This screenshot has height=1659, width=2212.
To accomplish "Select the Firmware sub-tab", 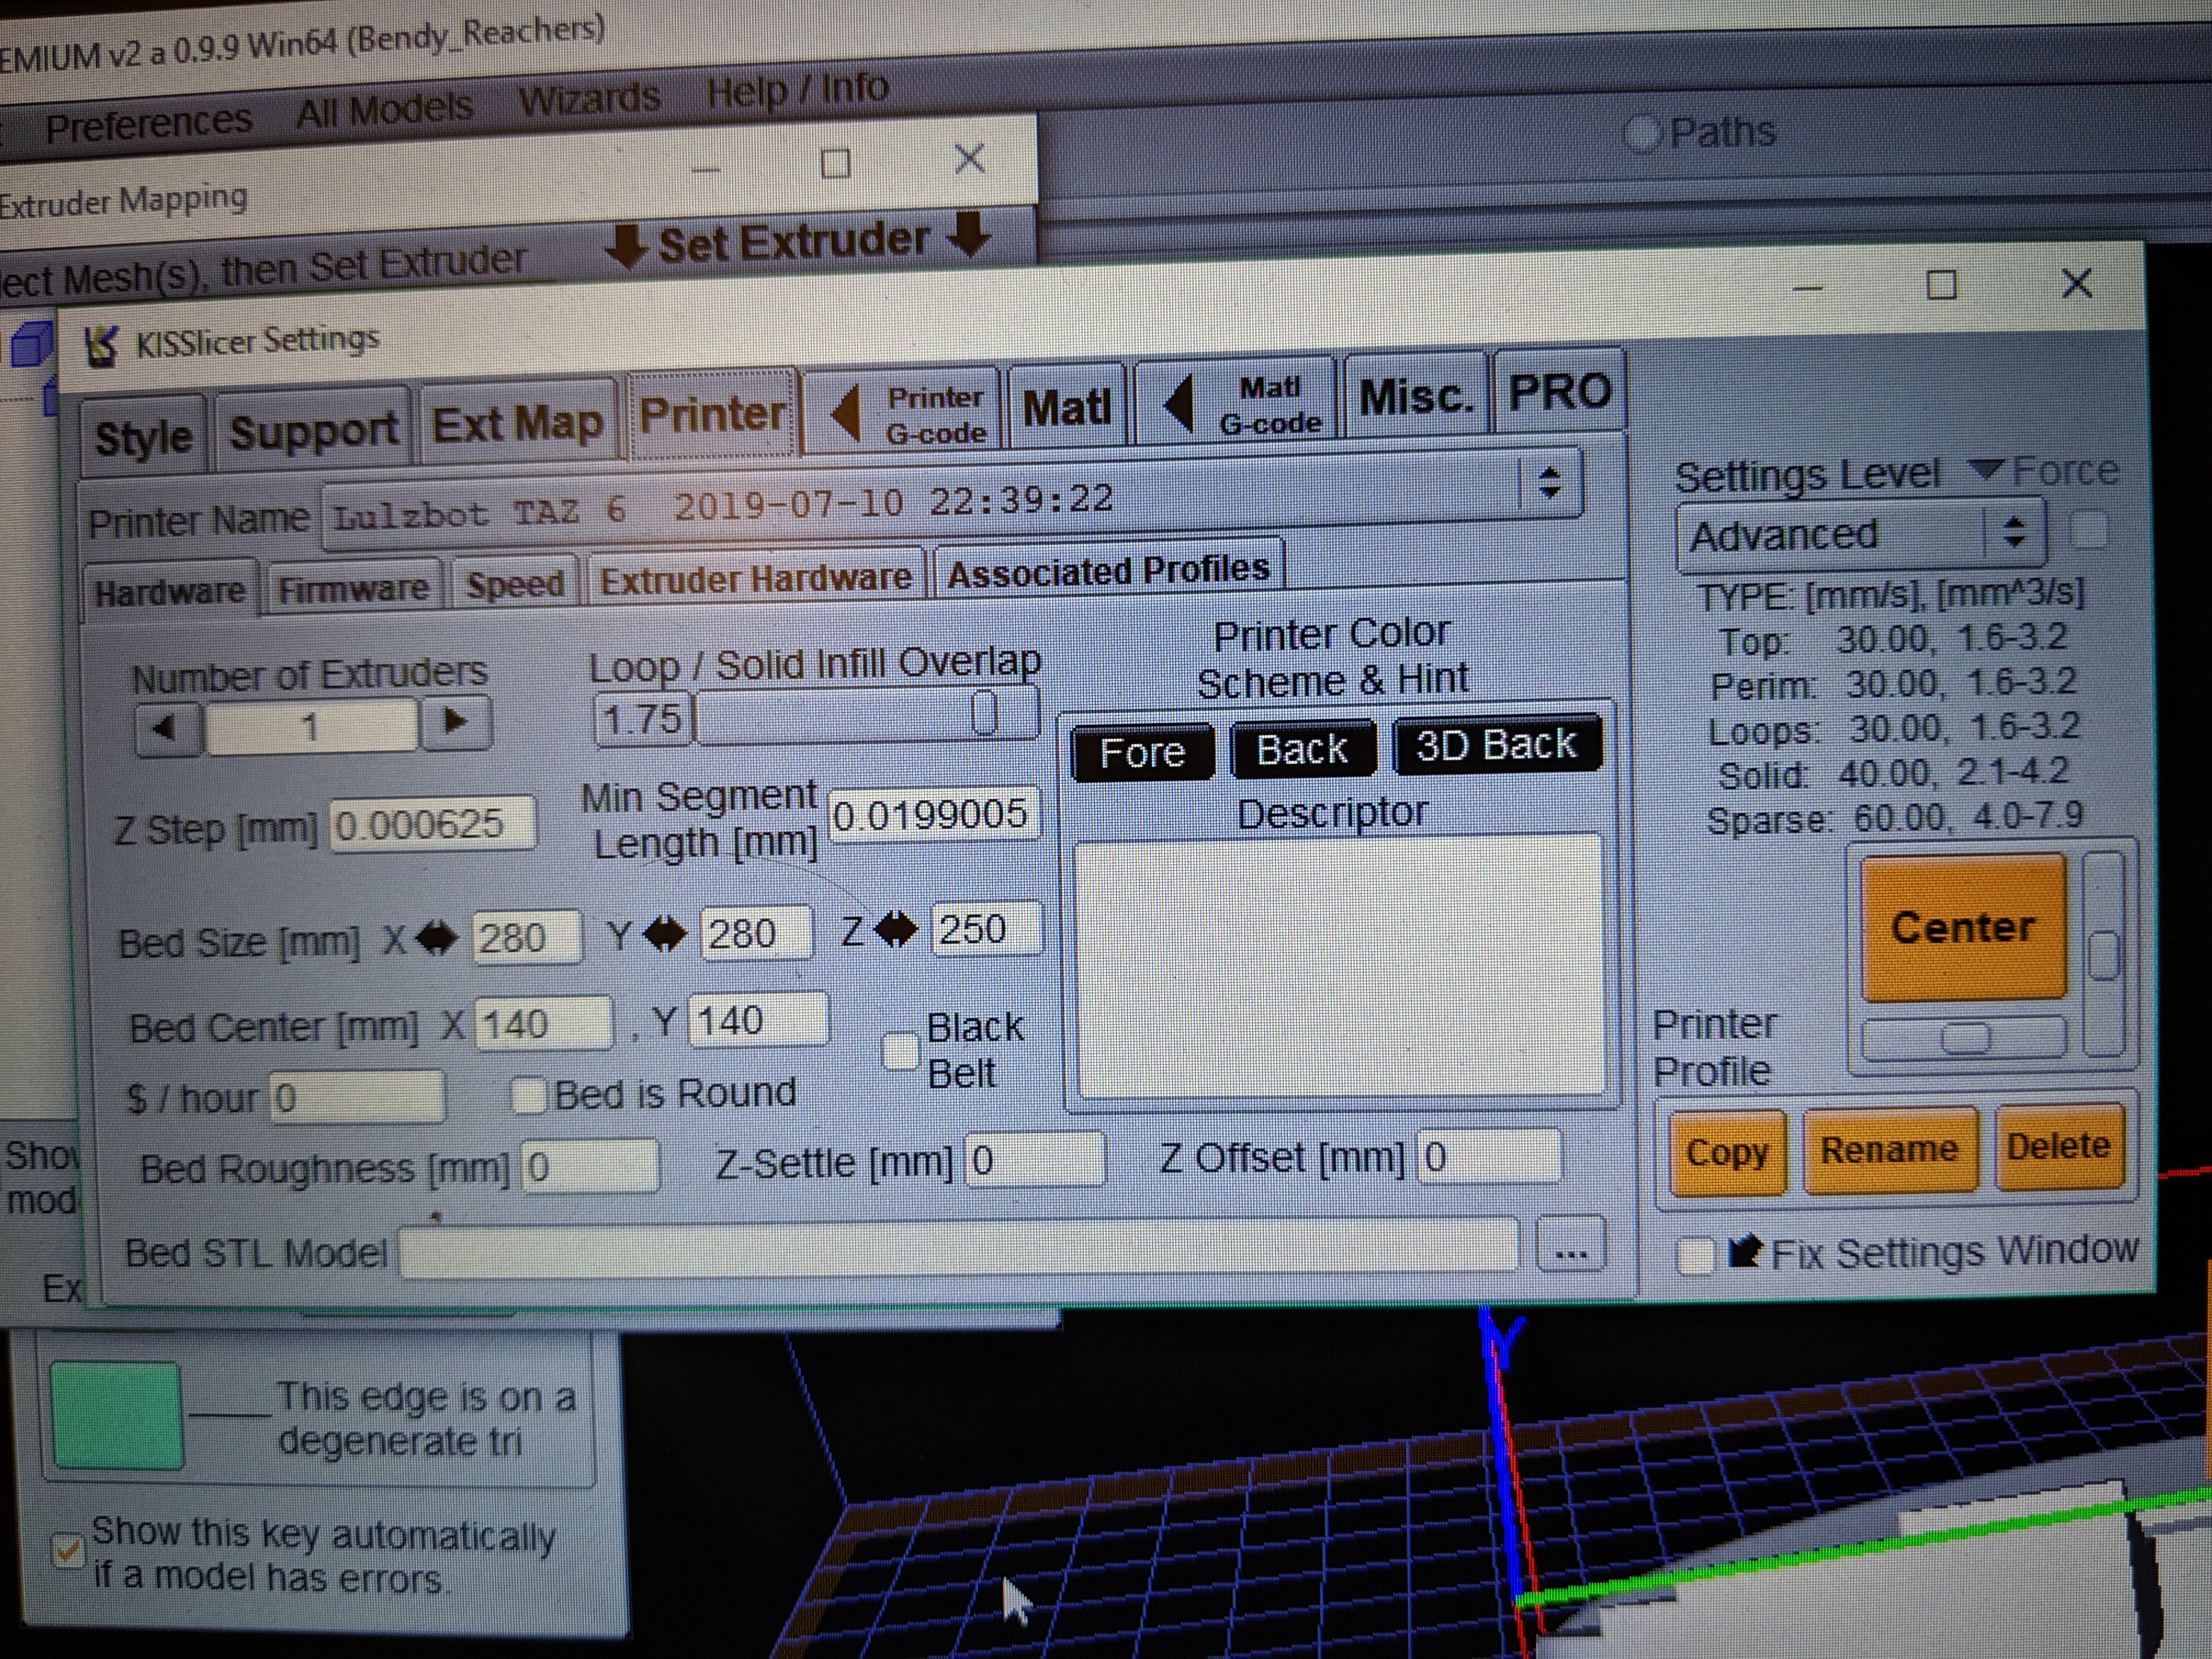I will (x=353, y=587).
